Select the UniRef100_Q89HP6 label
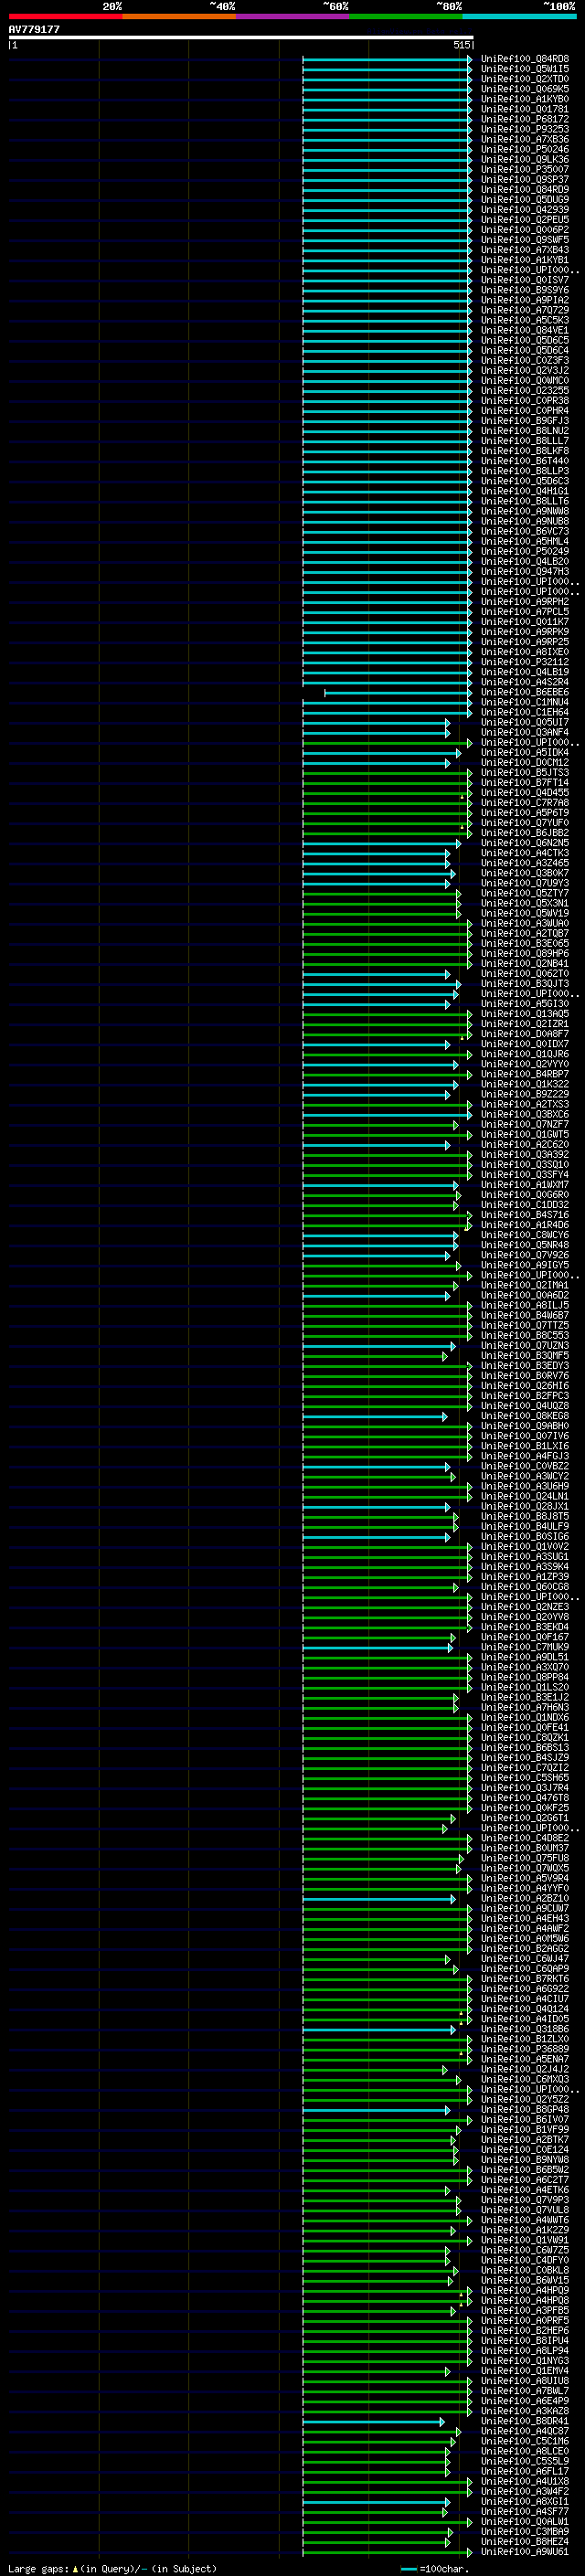 point(525,953)
